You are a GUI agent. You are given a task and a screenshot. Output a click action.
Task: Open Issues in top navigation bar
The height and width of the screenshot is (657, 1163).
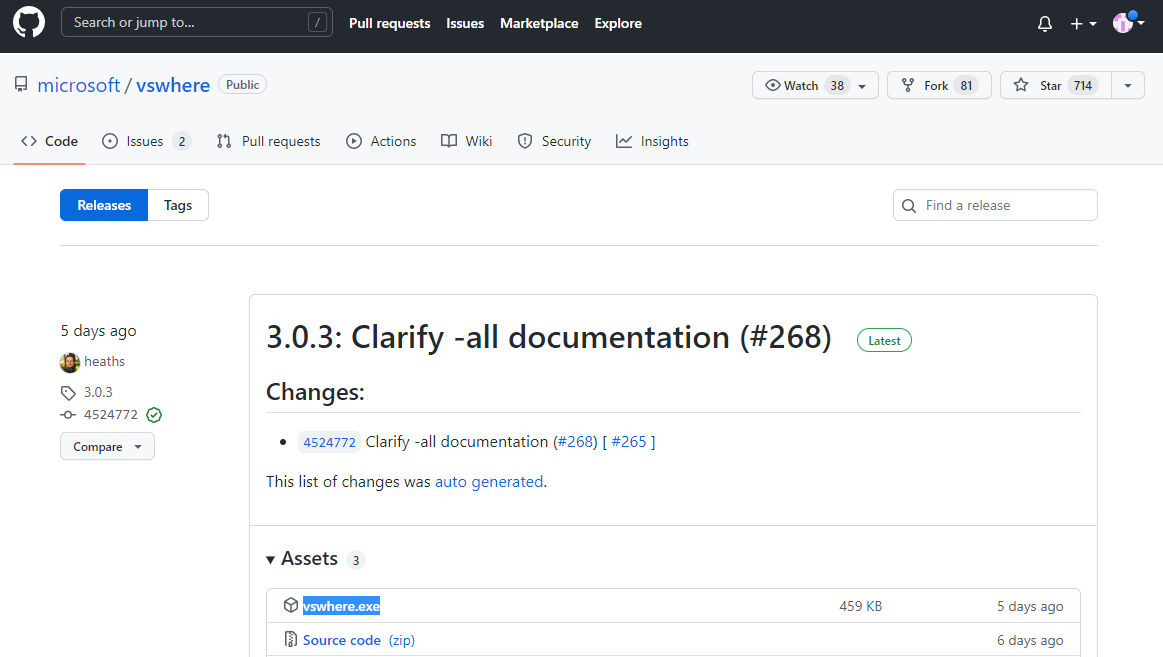pyautogui.click(x=465, y=23)
